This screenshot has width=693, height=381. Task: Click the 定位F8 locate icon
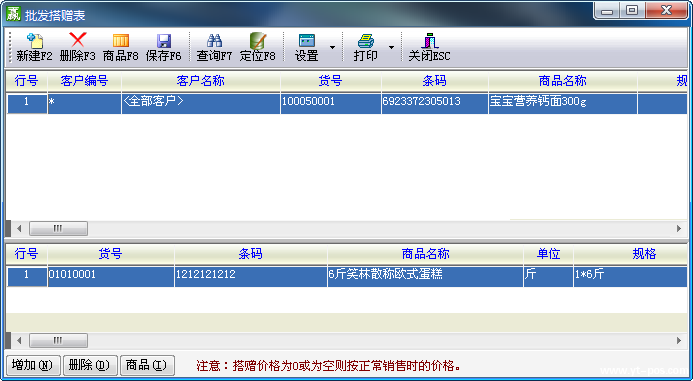(258, 41)
